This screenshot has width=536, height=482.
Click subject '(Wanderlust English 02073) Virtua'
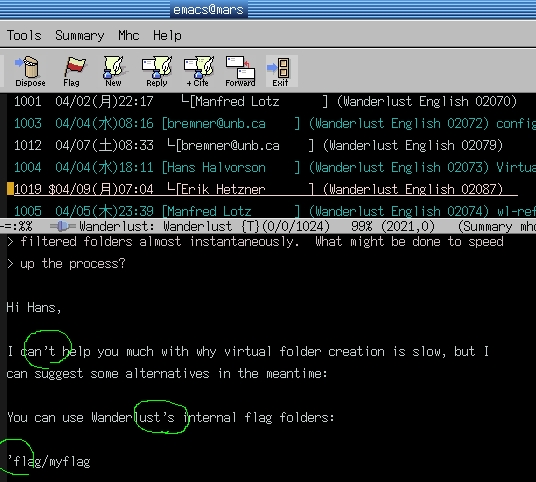click(x=422, y=167)
